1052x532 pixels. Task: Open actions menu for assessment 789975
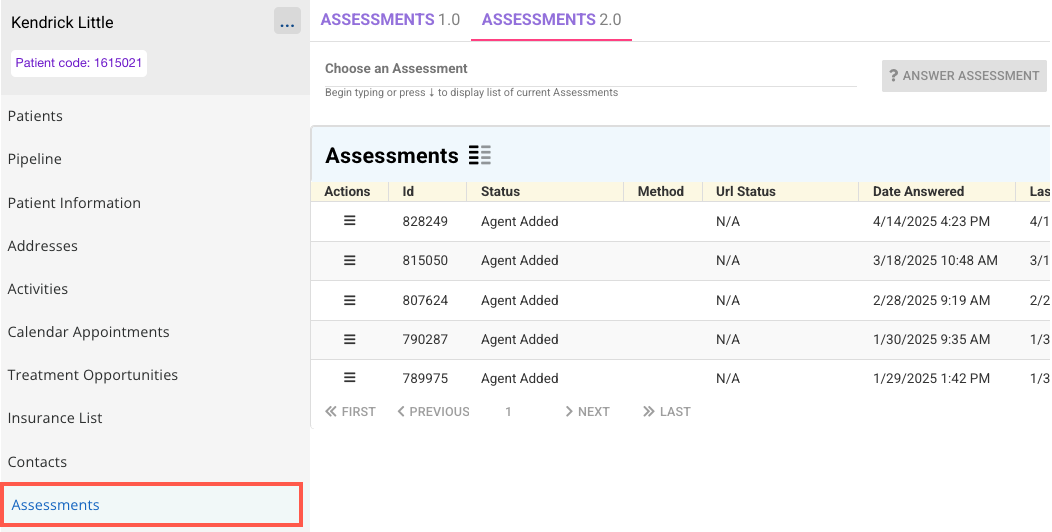click(x=350, y=378)
